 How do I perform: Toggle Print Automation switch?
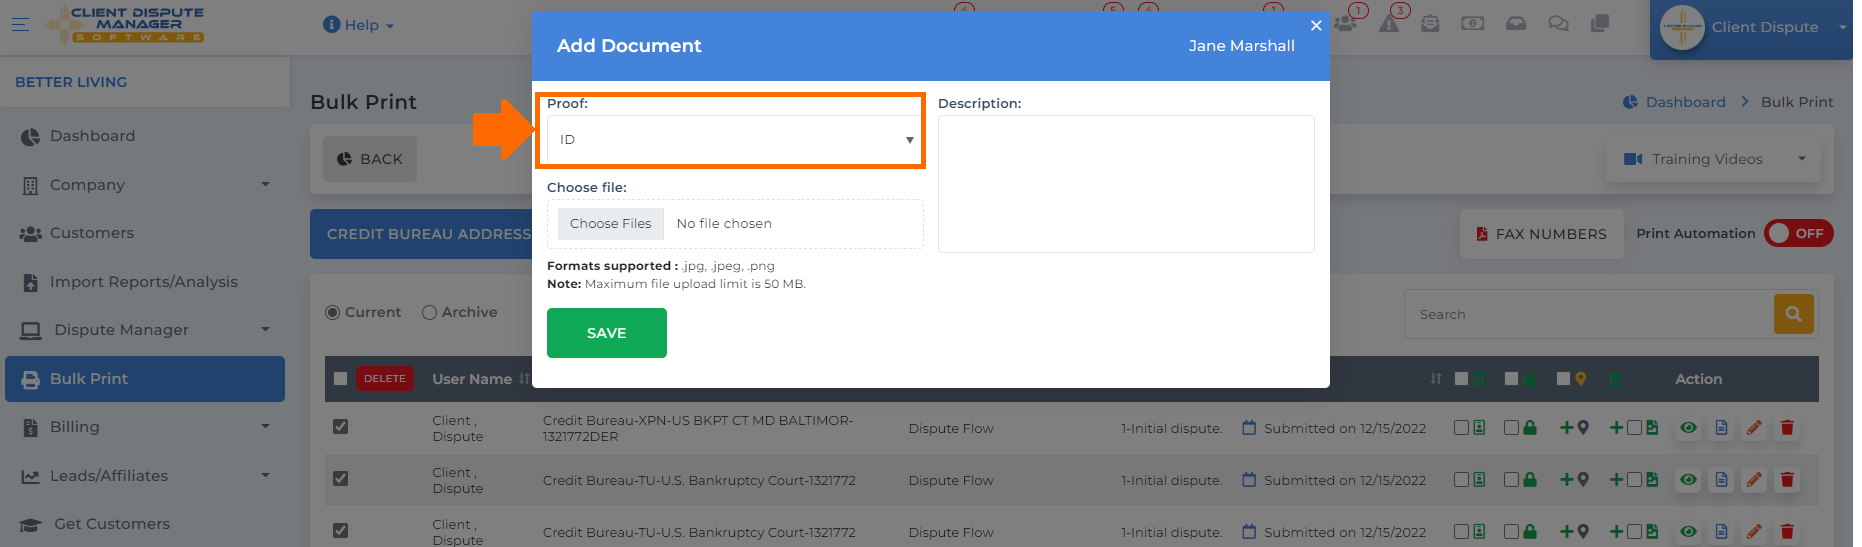pyautogui.click(x=1798, y=233)
